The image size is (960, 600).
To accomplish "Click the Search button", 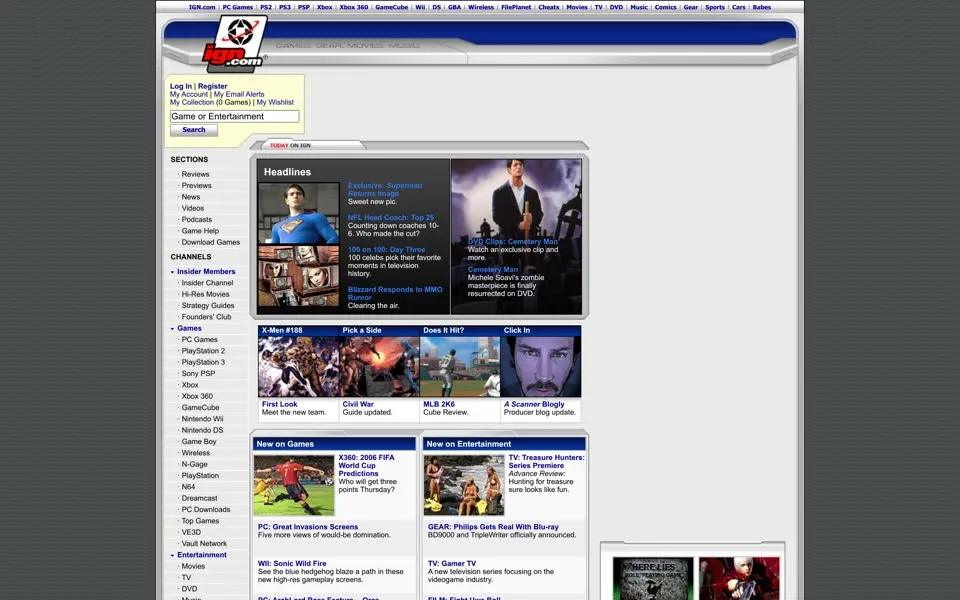I will (193, 130).
